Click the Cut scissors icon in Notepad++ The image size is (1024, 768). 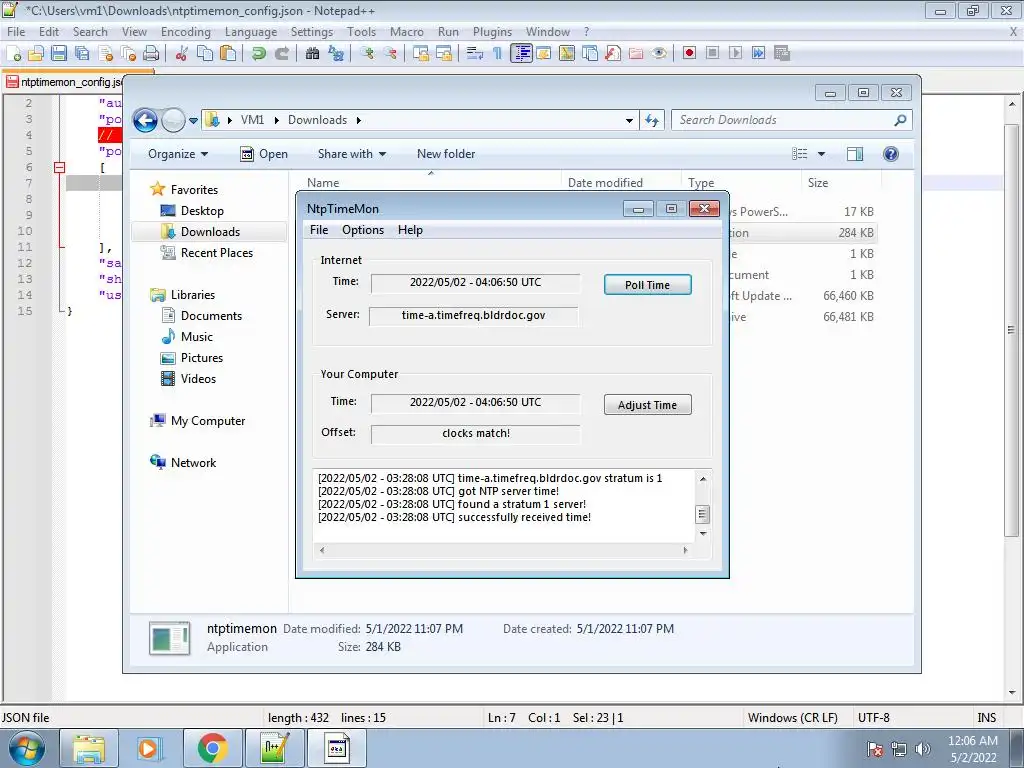point(181,53)
